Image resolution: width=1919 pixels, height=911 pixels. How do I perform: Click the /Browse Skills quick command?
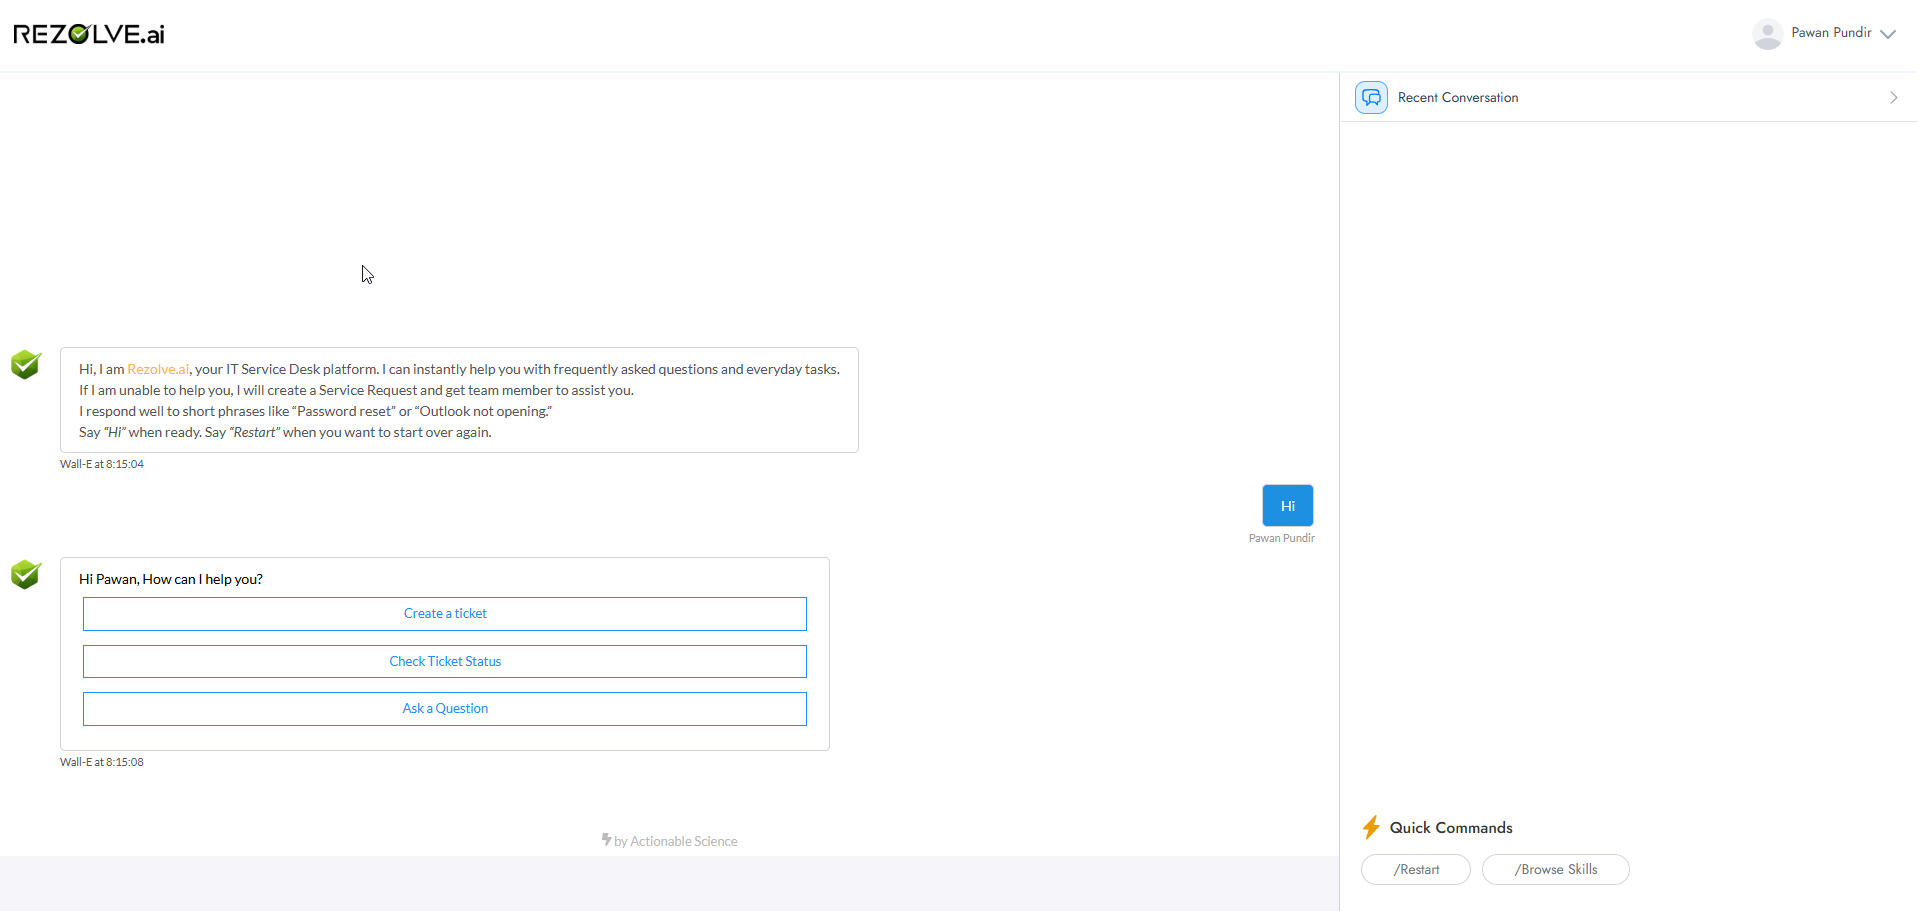(x=1556, y=869)
